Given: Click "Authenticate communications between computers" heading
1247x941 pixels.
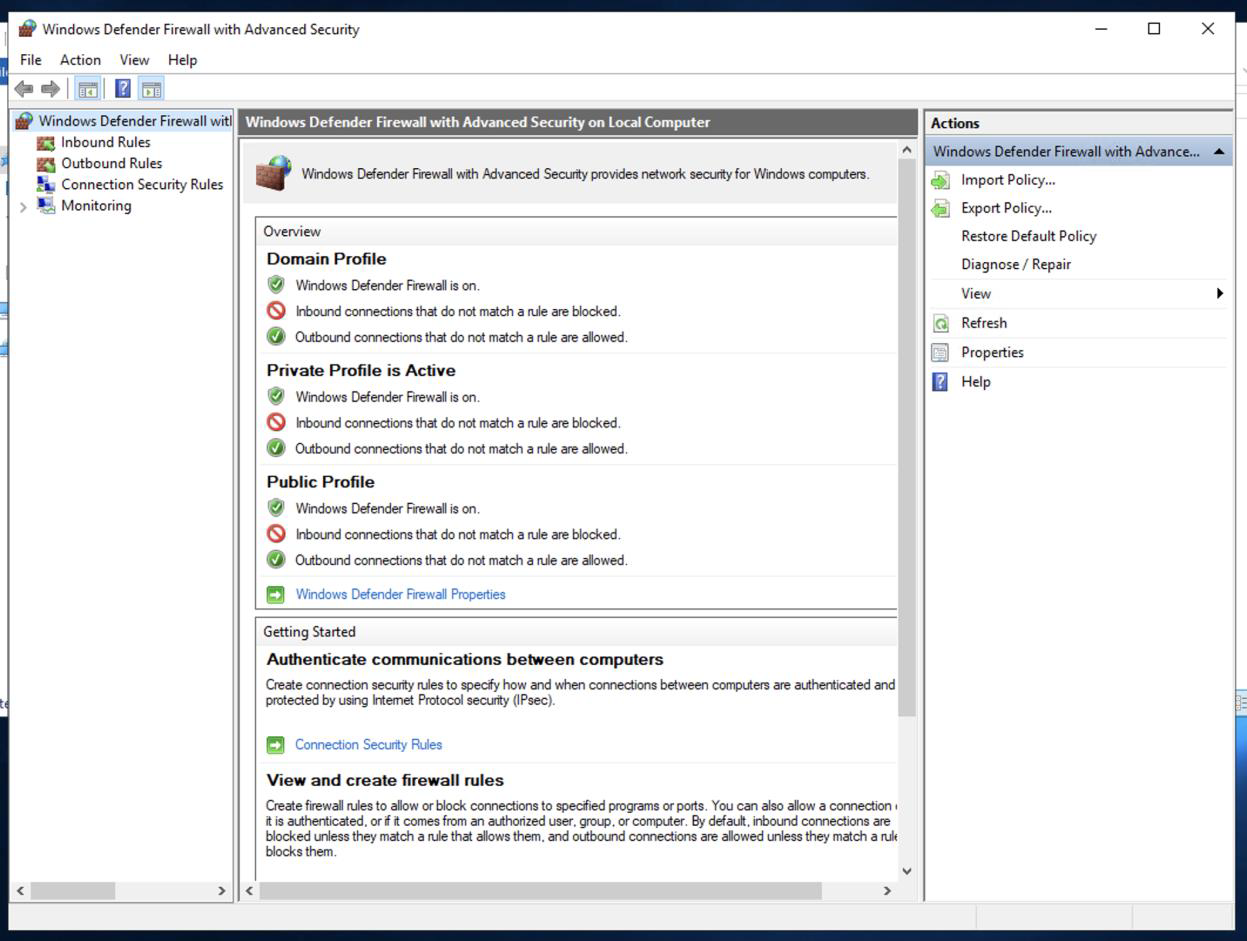Looking at the screenshot, I should [465, 660].
